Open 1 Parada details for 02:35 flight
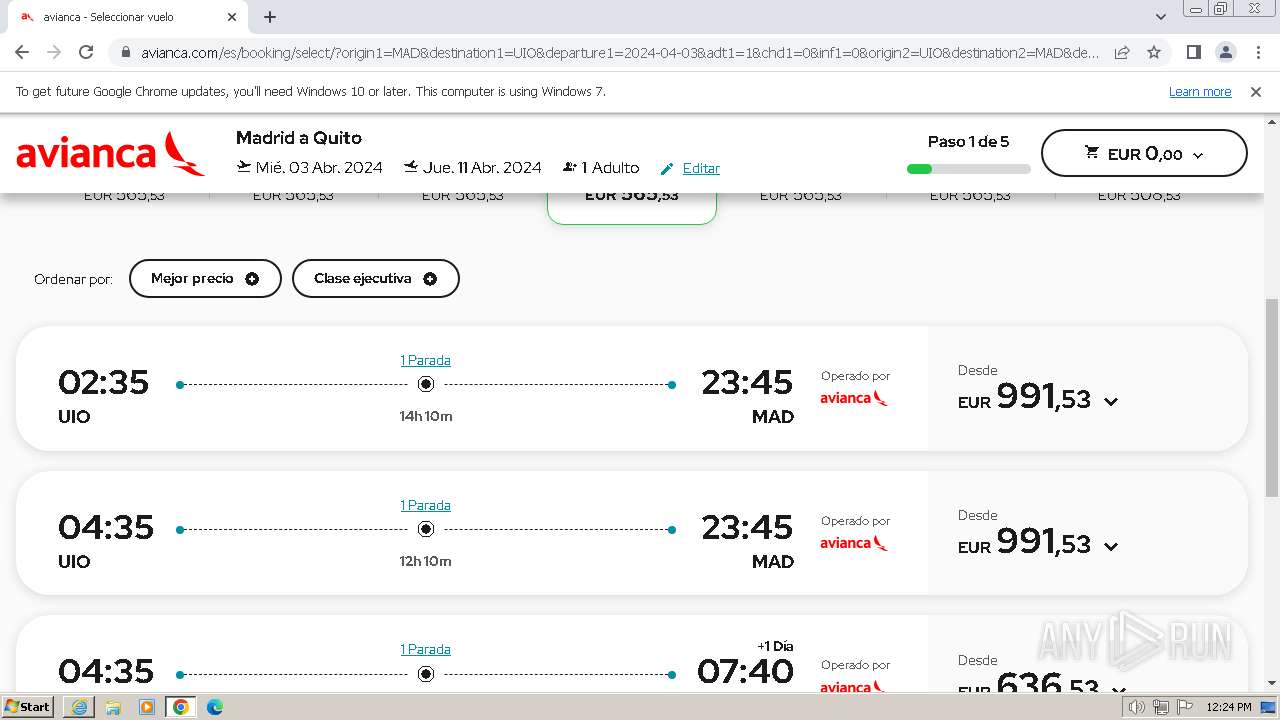The image size is (1280, 720). (x=425, y=360)
